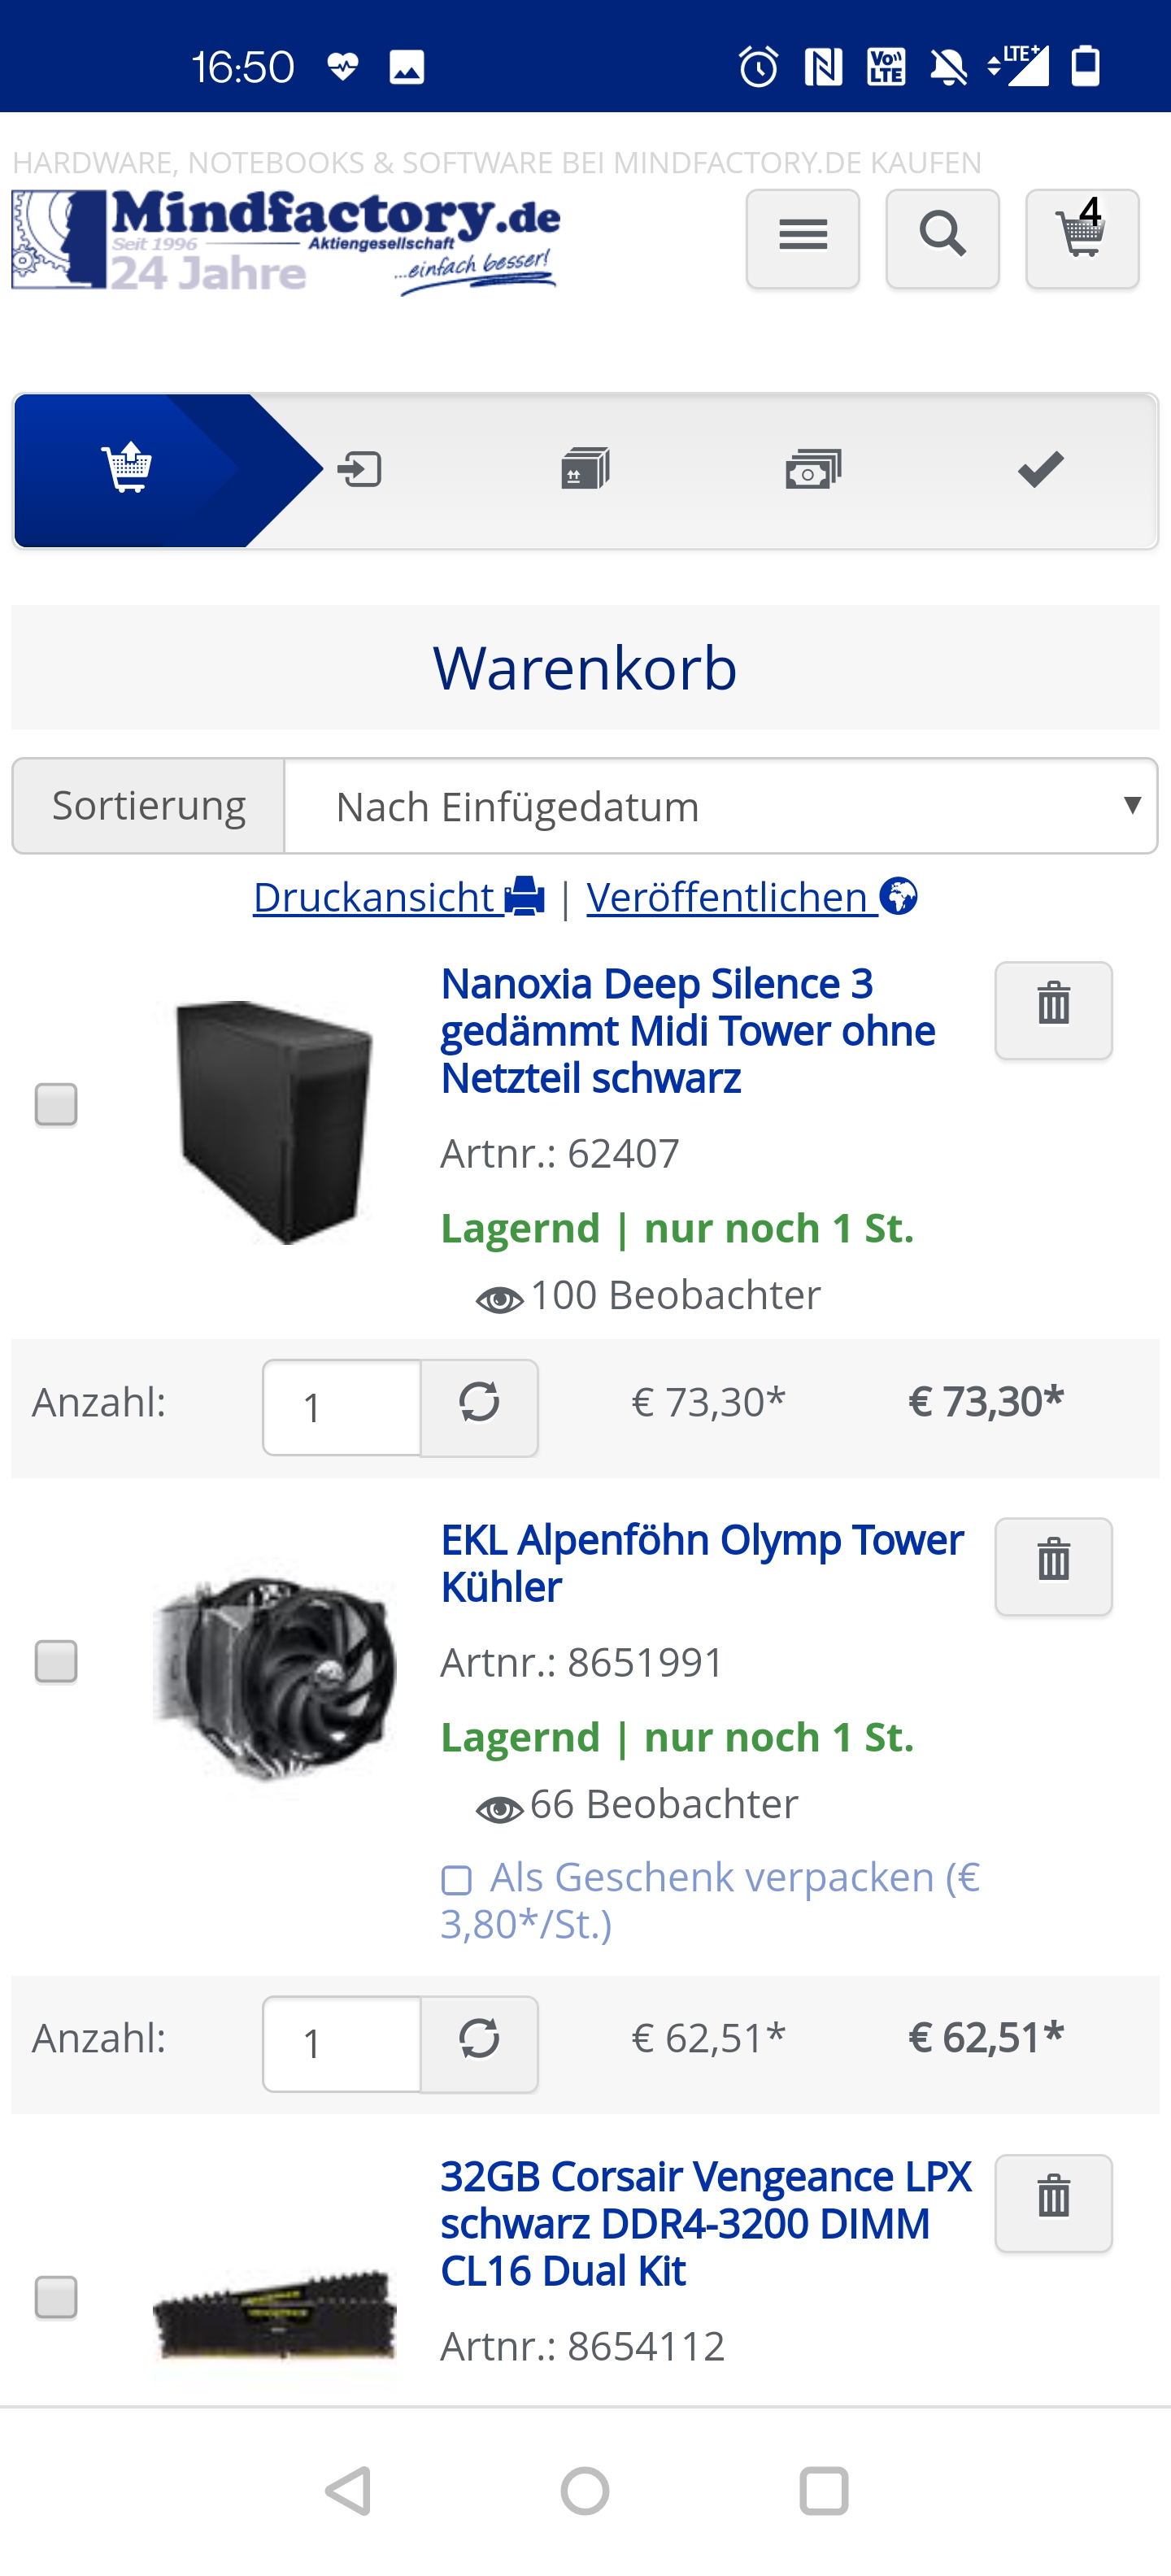Open the shopping cart with 4 items
Screen dimensions: 1171x2576
tap(1082, 238)
